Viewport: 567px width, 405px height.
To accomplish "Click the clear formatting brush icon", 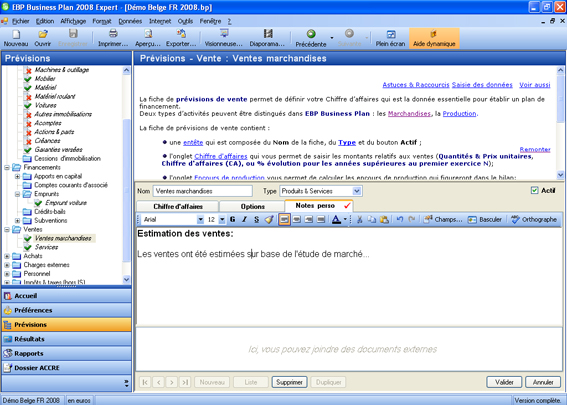I will pos(269,219).
